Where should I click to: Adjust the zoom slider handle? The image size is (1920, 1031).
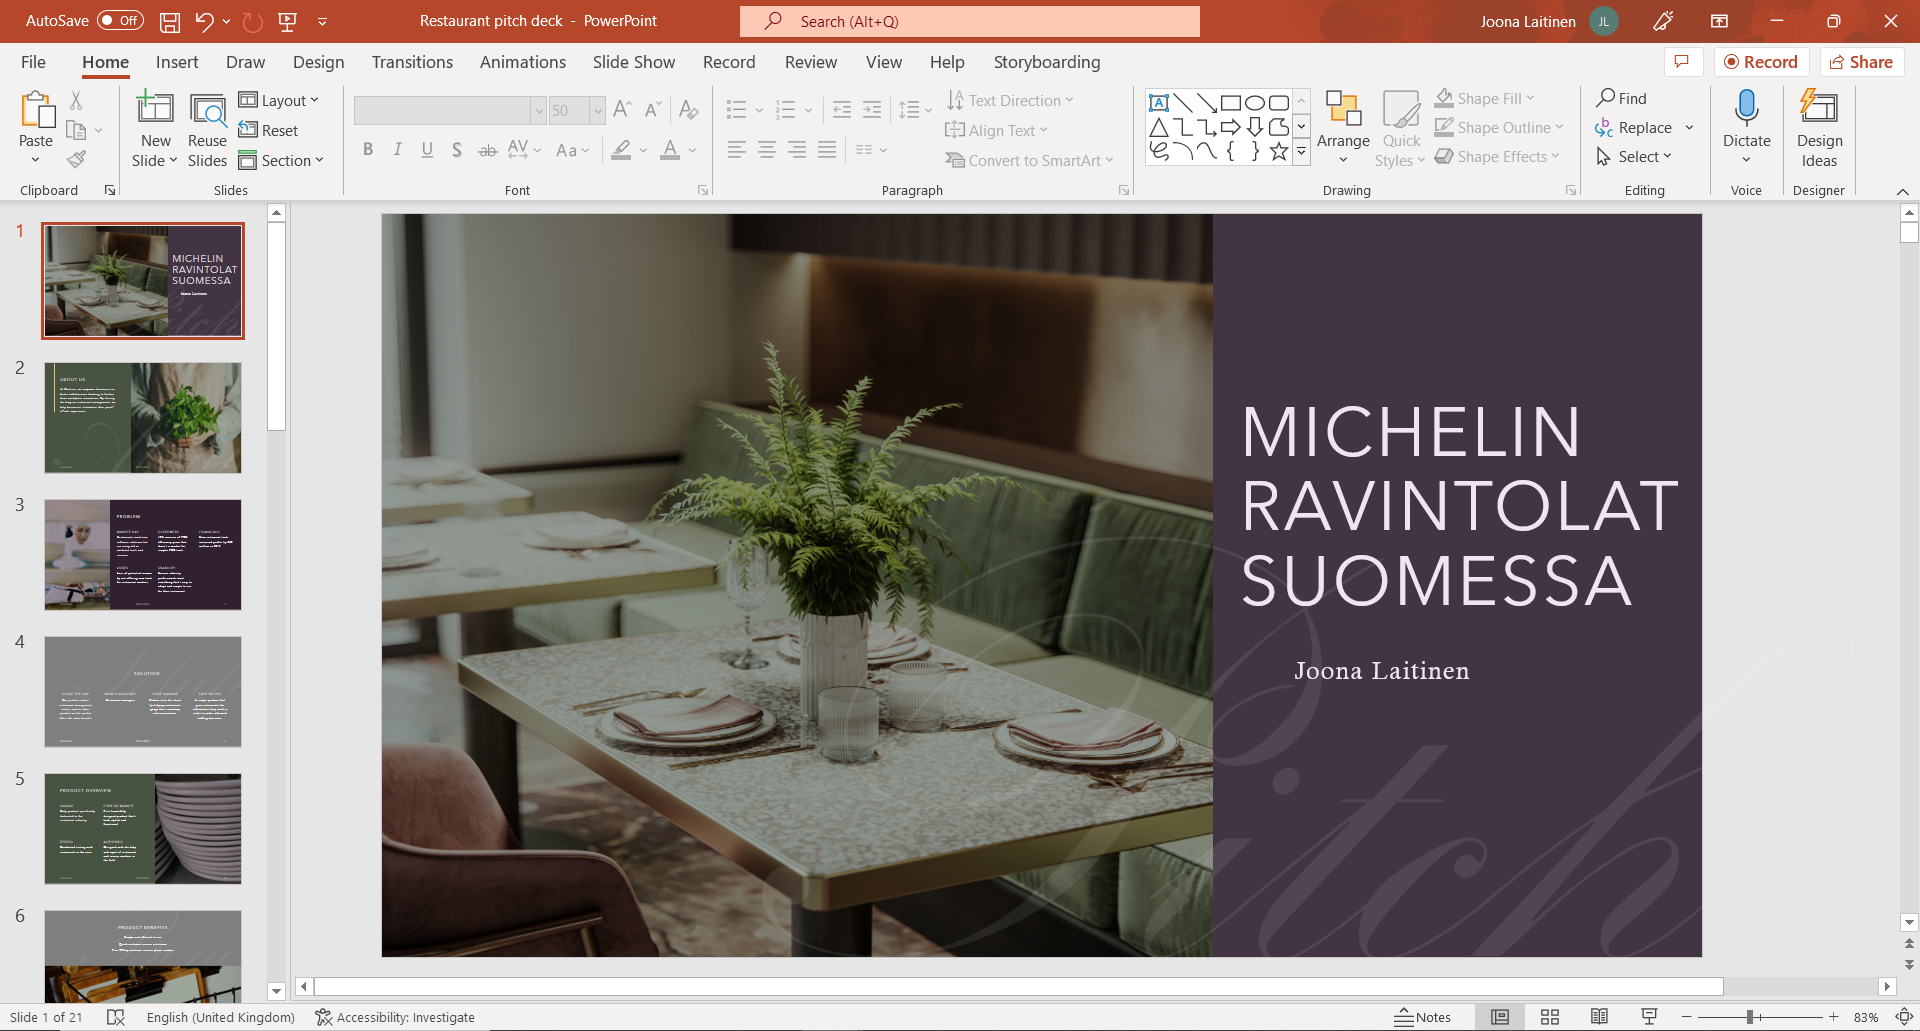(x=1750, y=1017)
